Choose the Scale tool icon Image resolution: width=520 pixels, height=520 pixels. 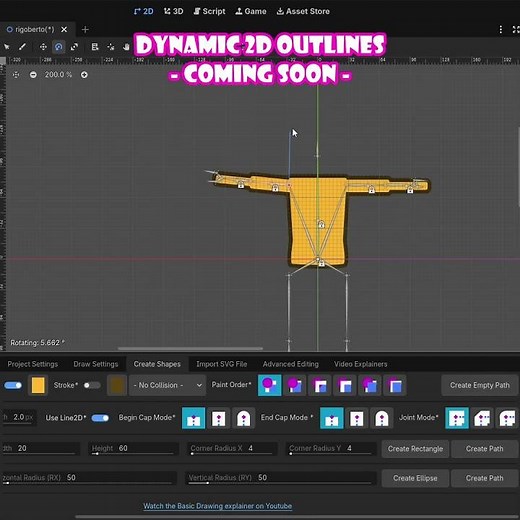[x=74, y=47]
